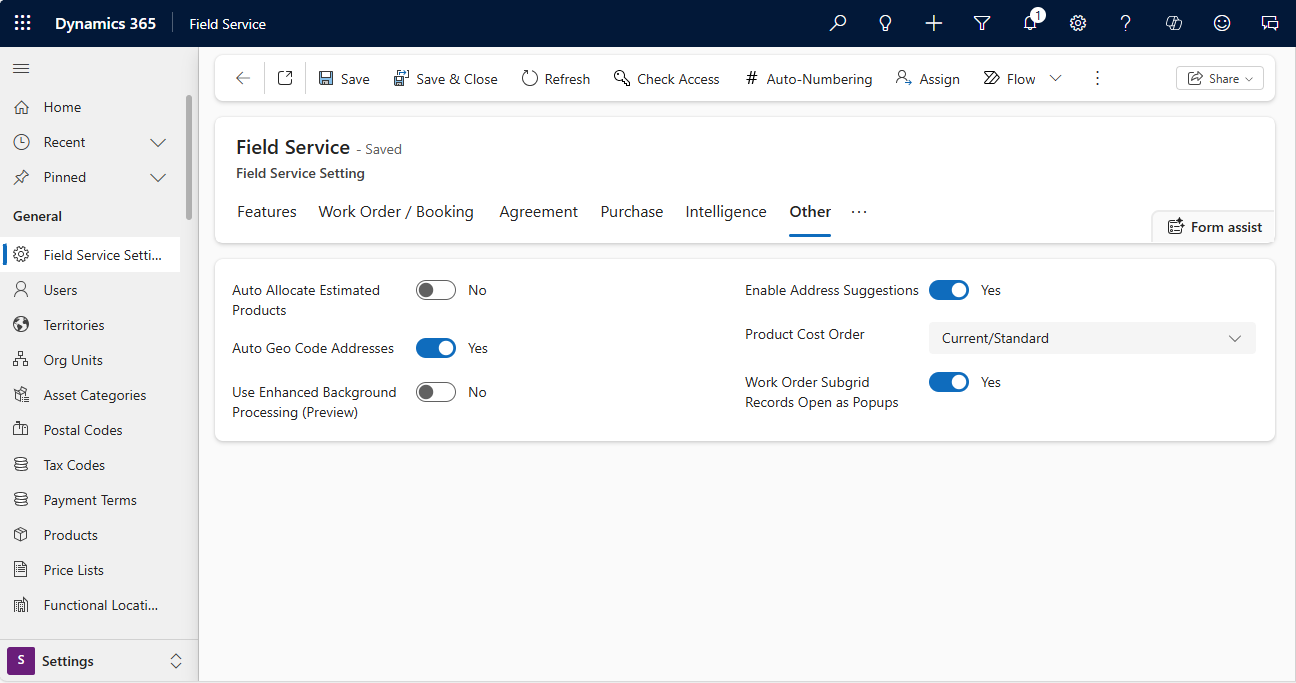Screen dimensions: 1296x683
Task: View notifications via the bell icon
Action: click(1029, 22)
